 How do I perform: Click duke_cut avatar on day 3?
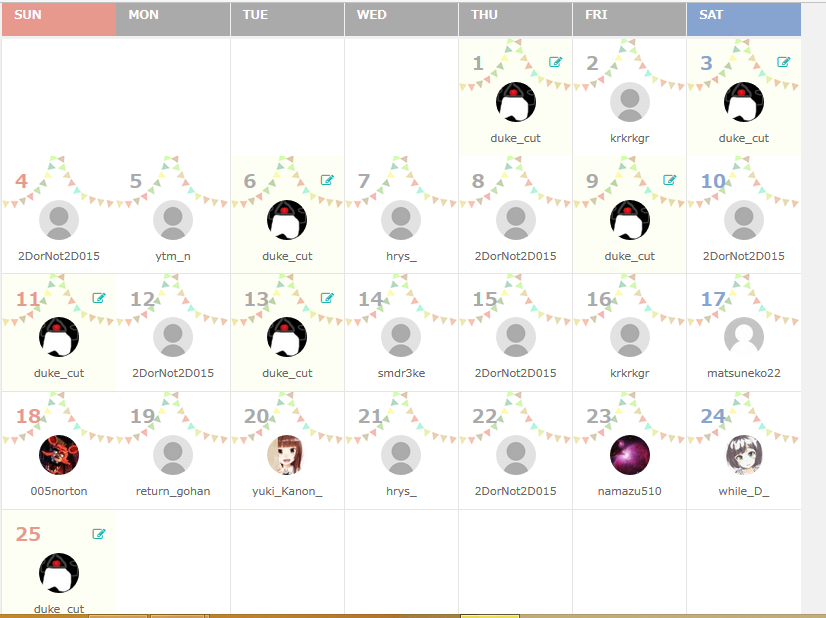click(744, 102)
